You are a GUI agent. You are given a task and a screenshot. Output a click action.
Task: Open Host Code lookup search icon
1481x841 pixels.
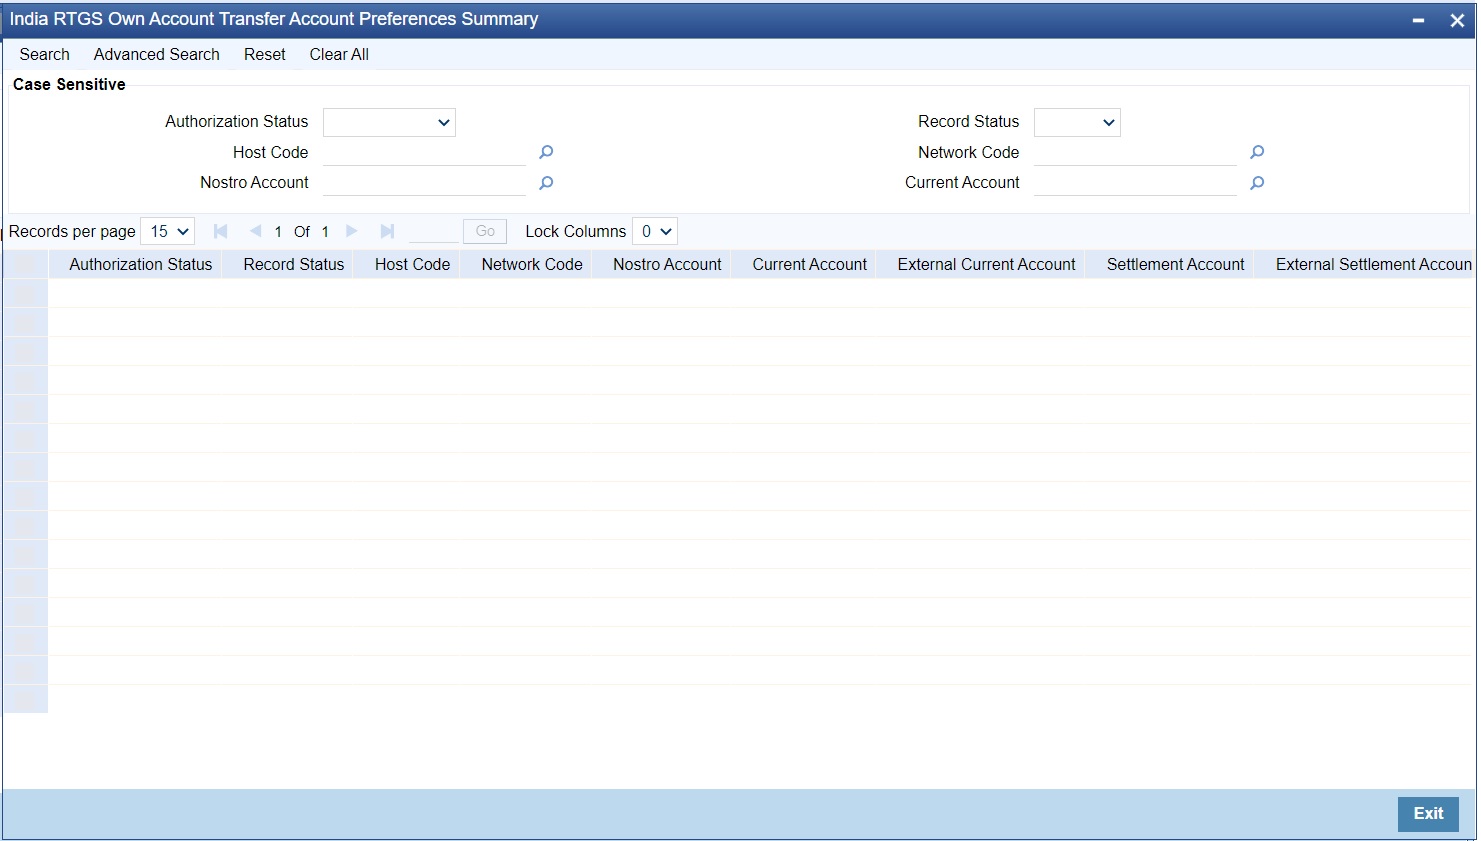pyautogui.click(x=546, y=152)
